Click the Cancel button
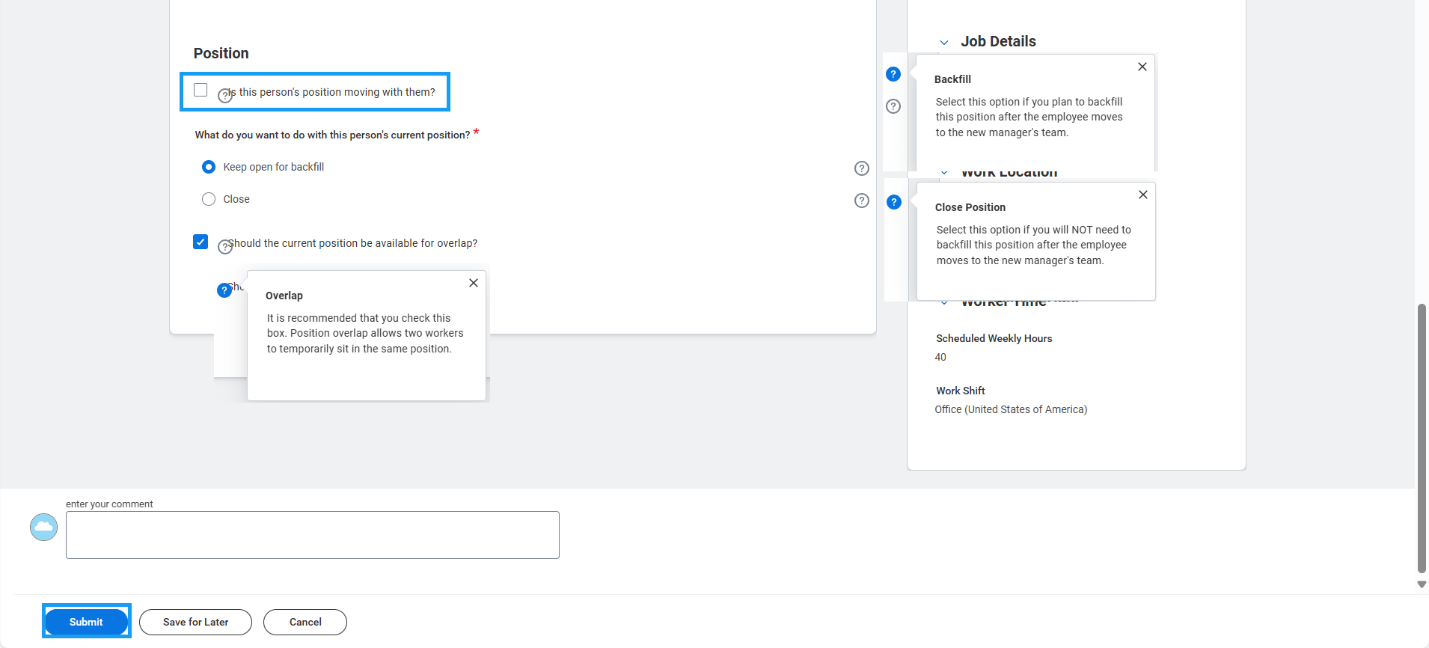Screen dimensions: 1429x648 (305, 621)
